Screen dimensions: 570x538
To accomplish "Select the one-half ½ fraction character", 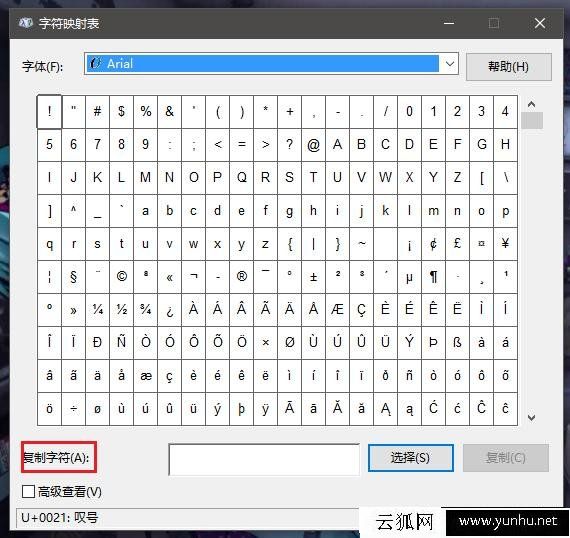I will [x=121, y=310].
